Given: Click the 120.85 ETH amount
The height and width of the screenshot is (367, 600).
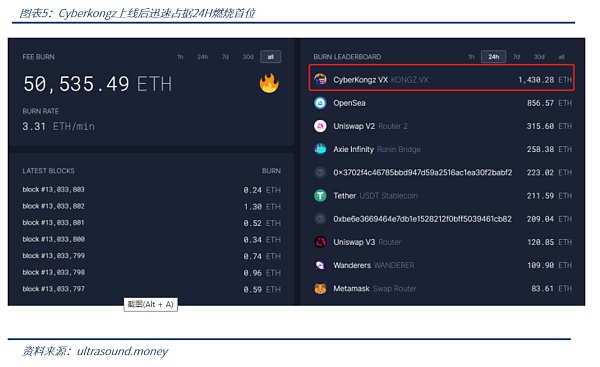Looking at the screenshot, I should click(x=549, y=242).
